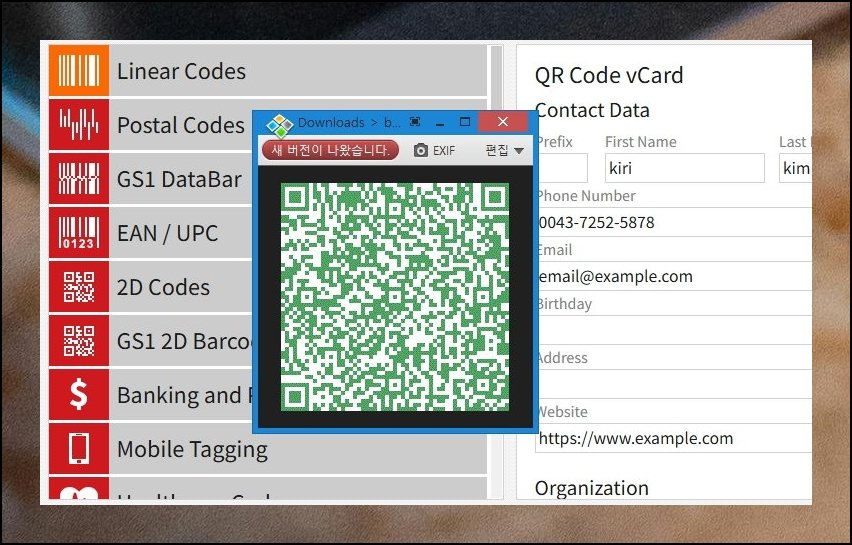Open Postal Codes category
This screenshot has width=852, height=545.
[180, 125]
